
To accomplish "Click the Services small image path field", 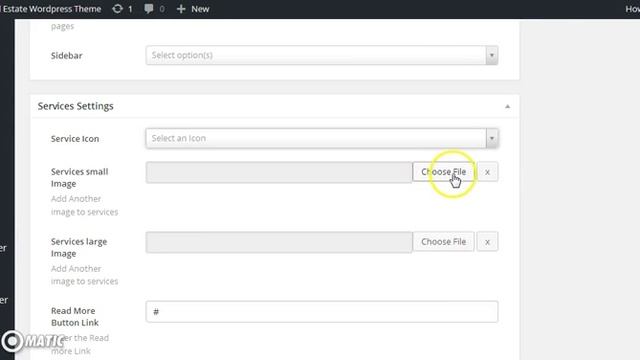I will click(x=279, y=172).
